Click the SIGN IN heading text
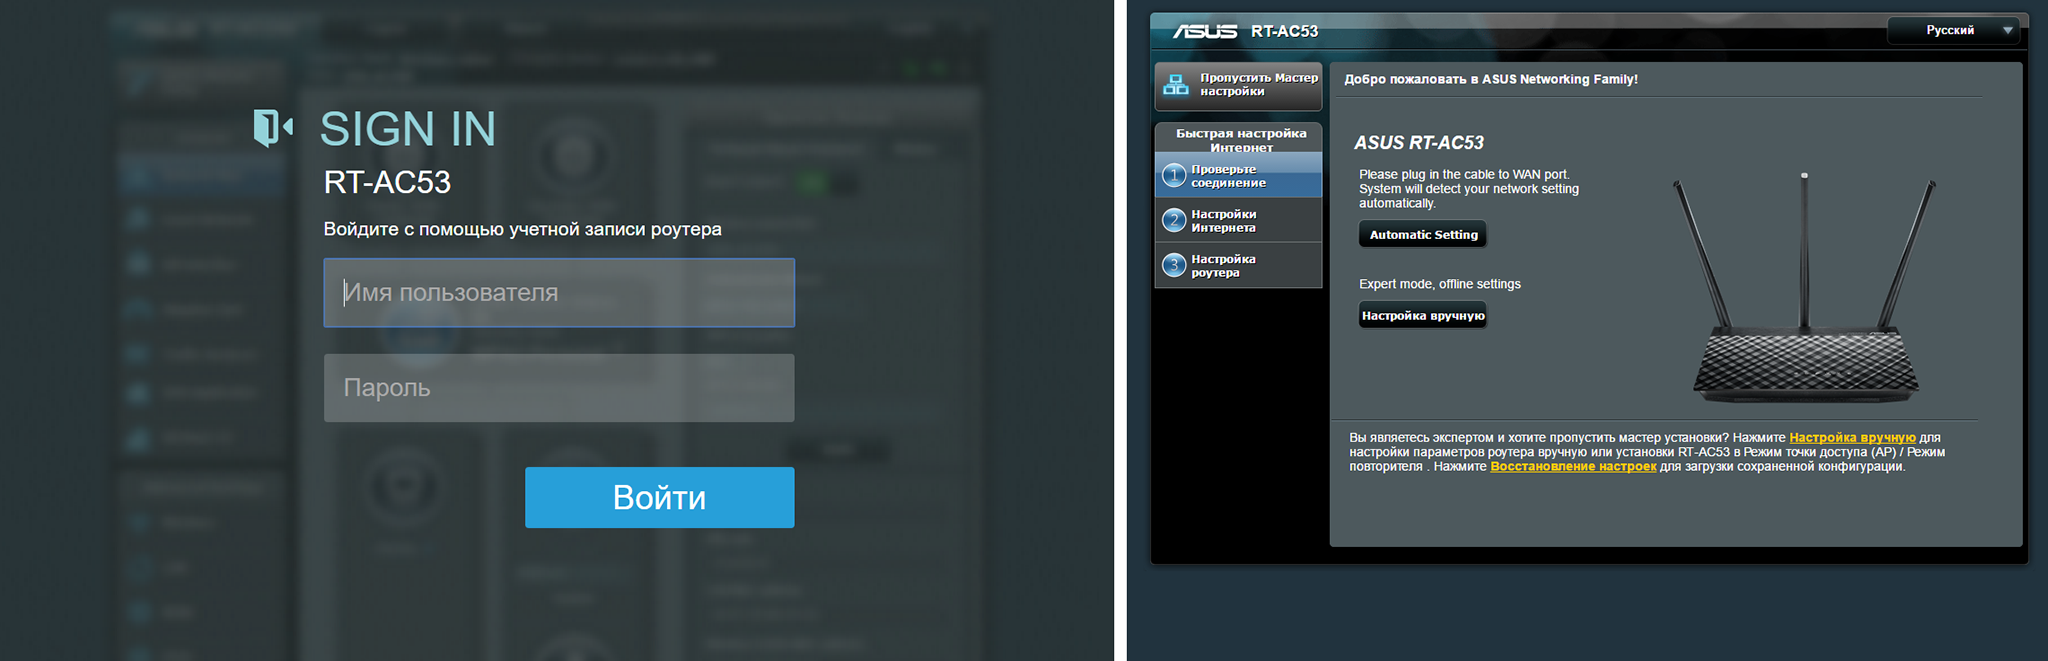Image resolution: width=2048 pixels, height=661 pixels. click(408, 129)
